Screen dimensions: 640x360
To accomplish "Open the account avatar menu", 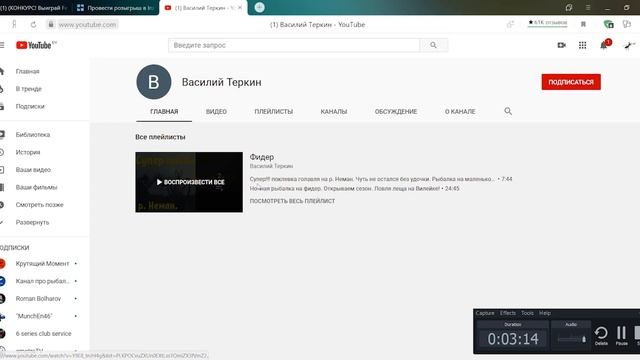I will click(x=629, y=45).
